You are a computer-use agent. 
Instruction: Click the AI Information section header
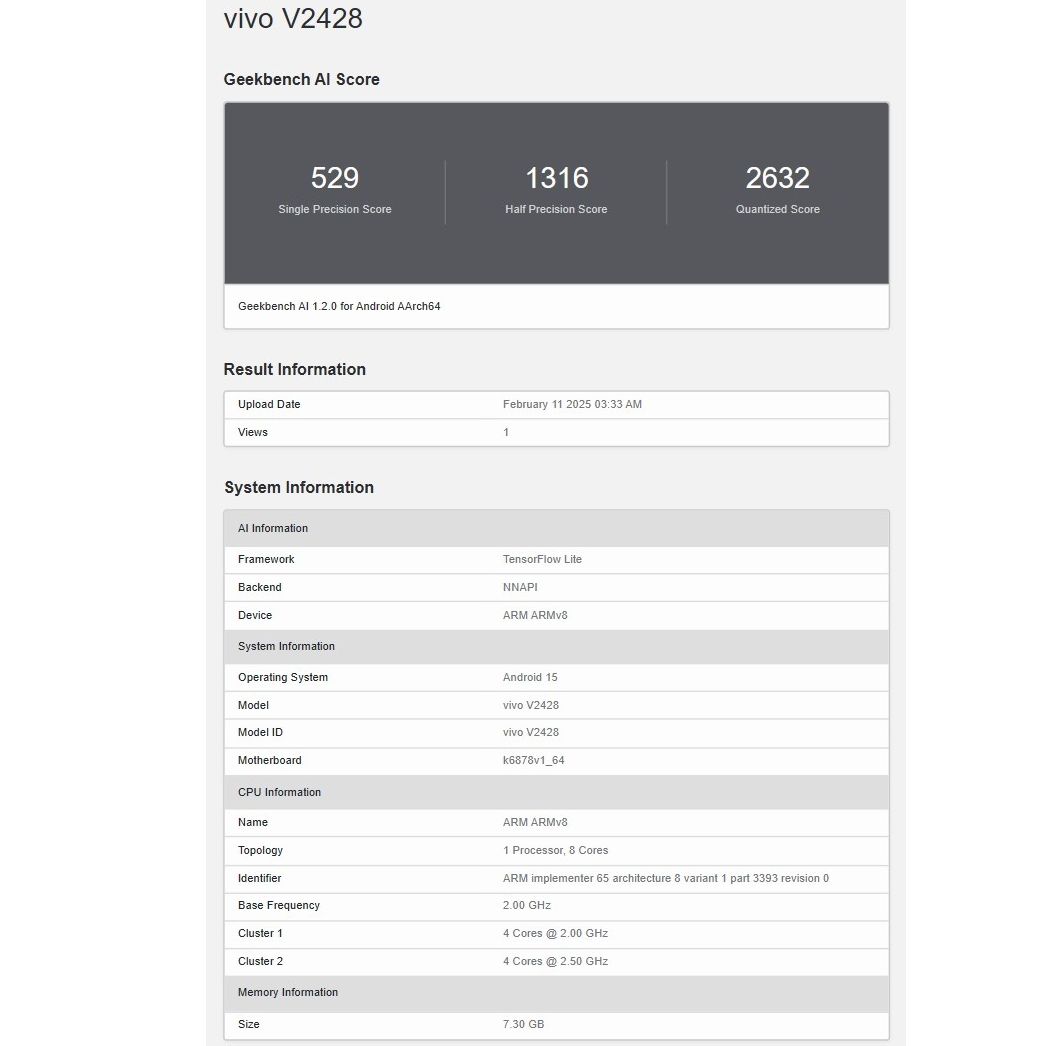(273, 528)
